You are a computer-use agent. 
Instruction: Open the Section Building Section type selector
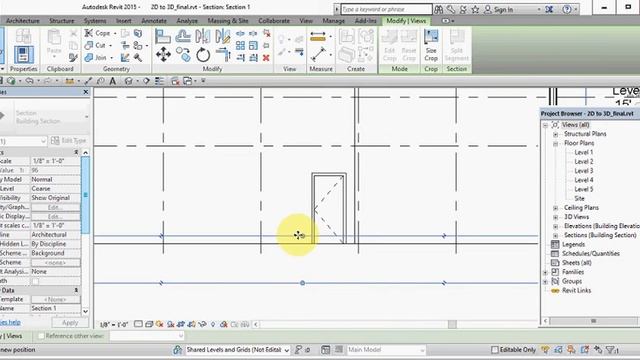tap(45, 117)
